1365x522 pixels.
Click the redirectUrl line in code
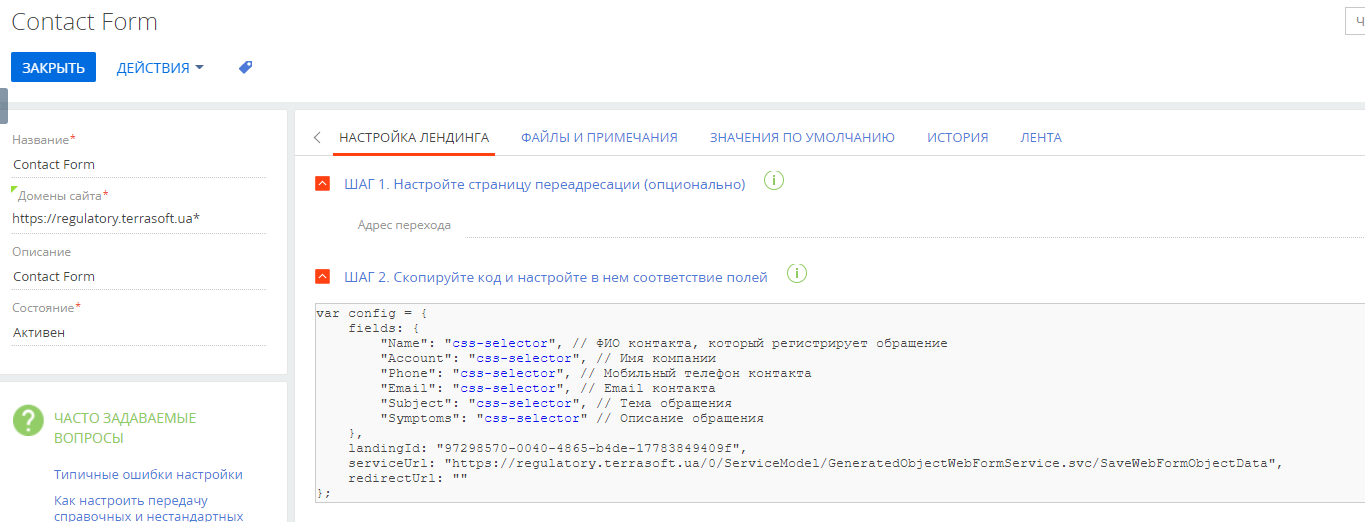(x=408, y=478)
